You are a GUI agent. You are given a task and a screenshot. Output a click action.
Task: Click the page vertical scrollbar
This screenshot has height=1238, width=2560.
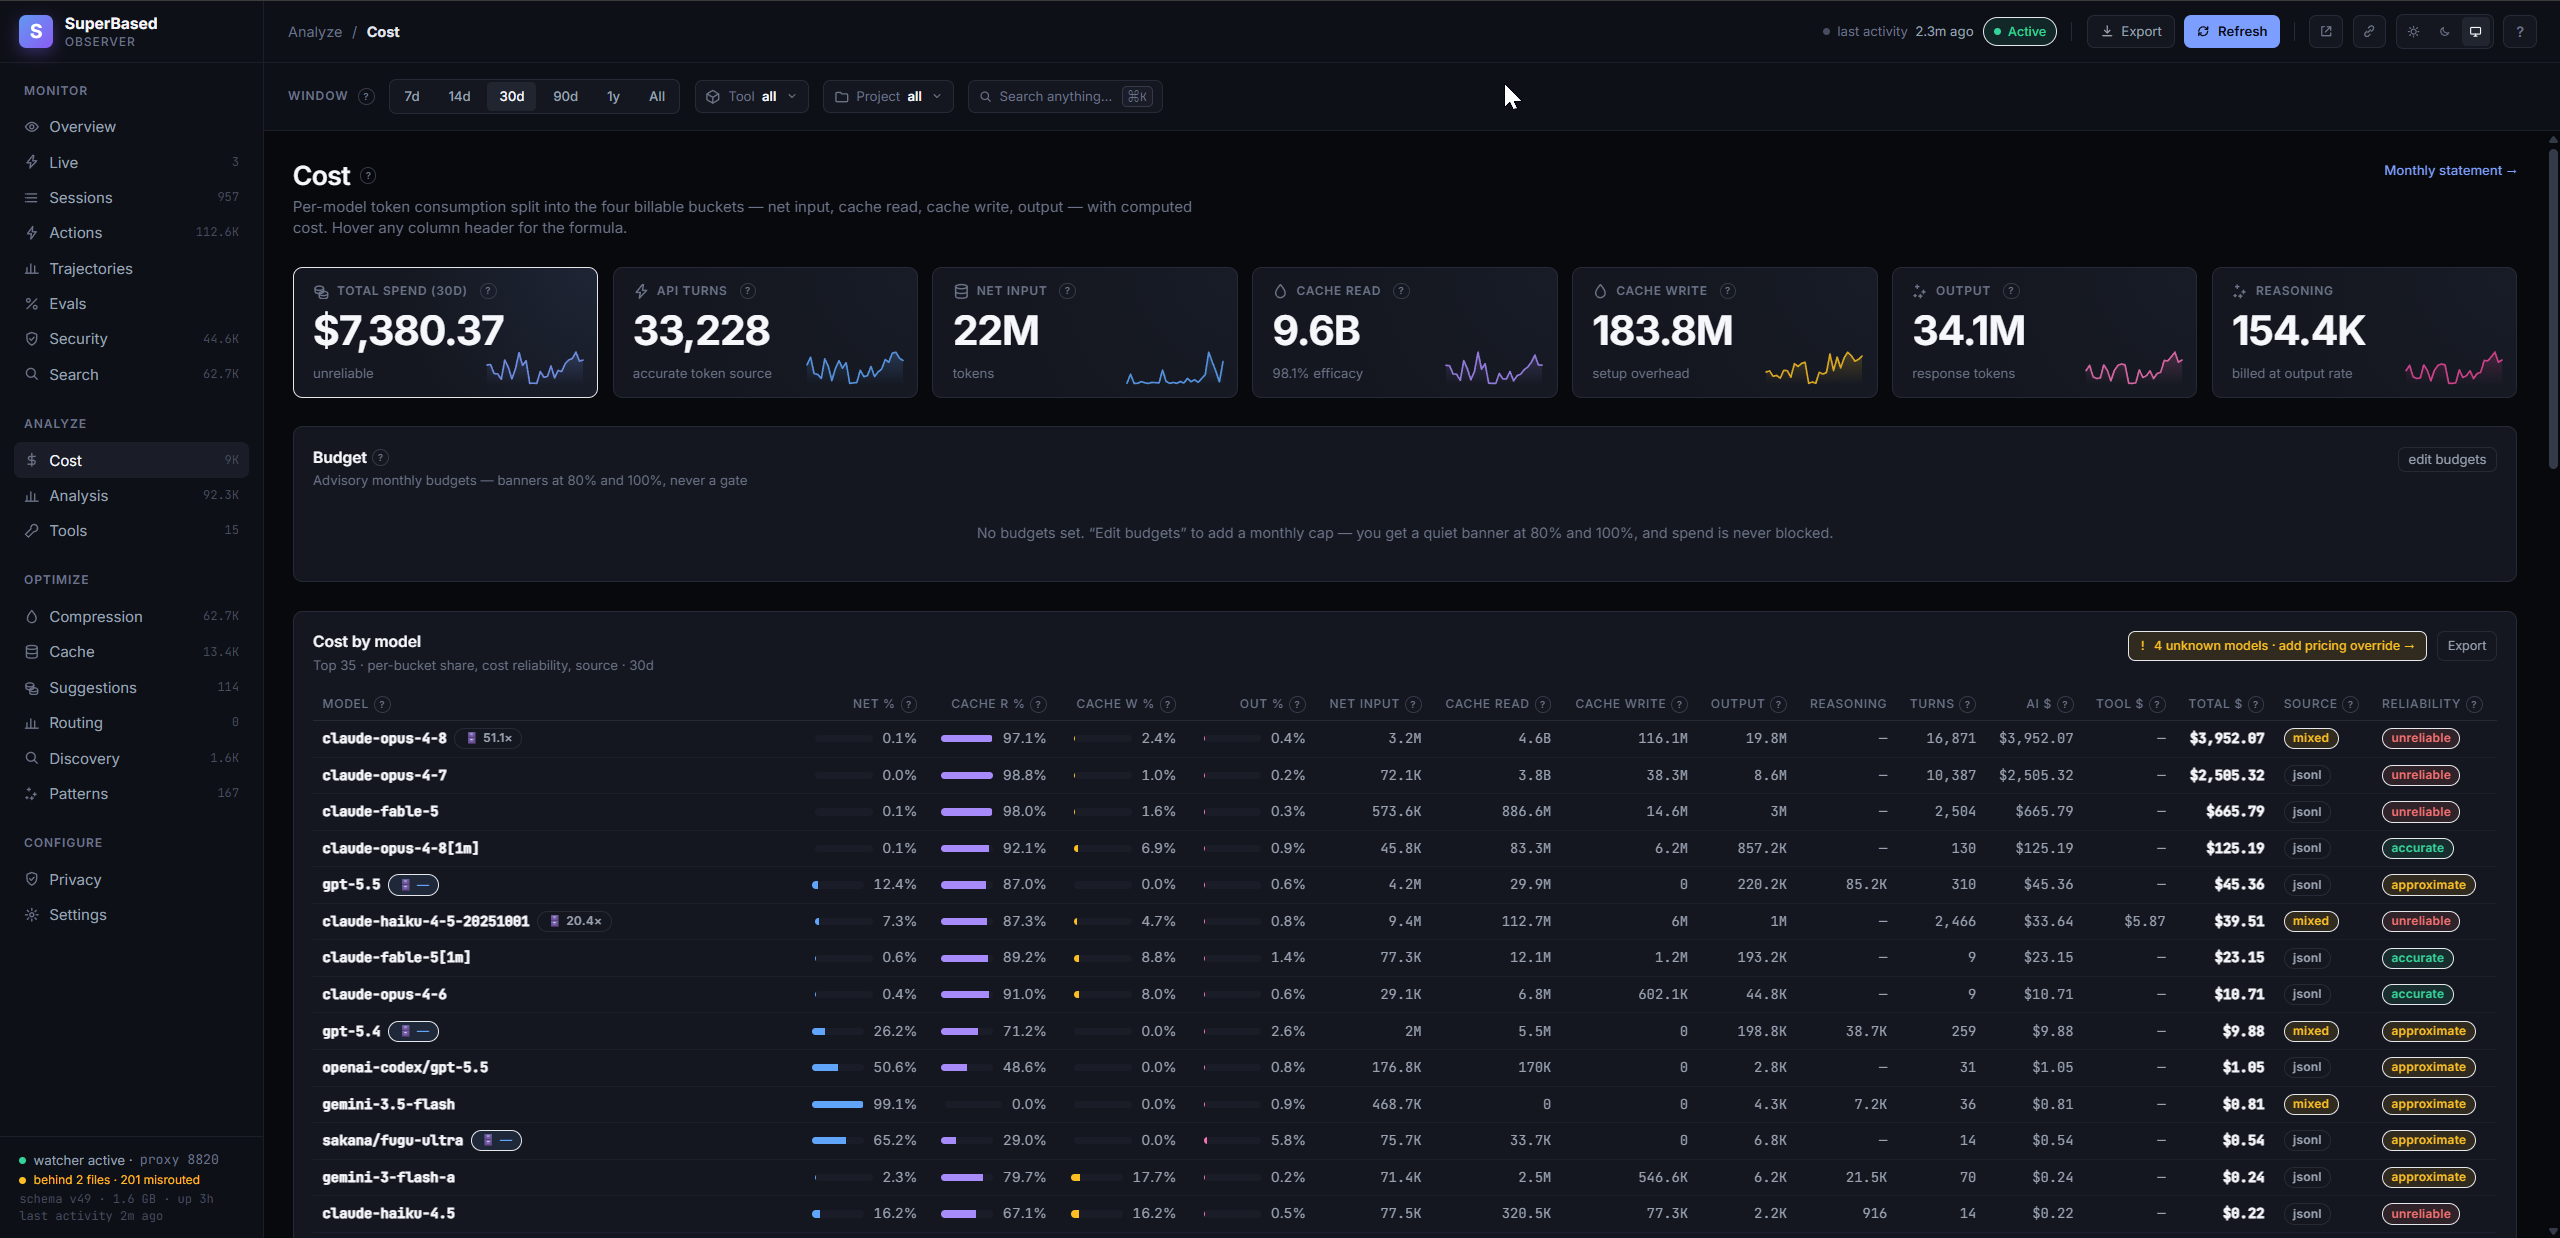2553,310
